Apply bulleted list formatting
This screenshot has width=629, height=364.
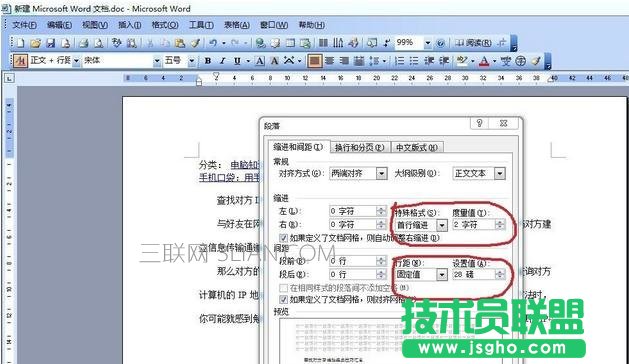click(x=414, y=61)
